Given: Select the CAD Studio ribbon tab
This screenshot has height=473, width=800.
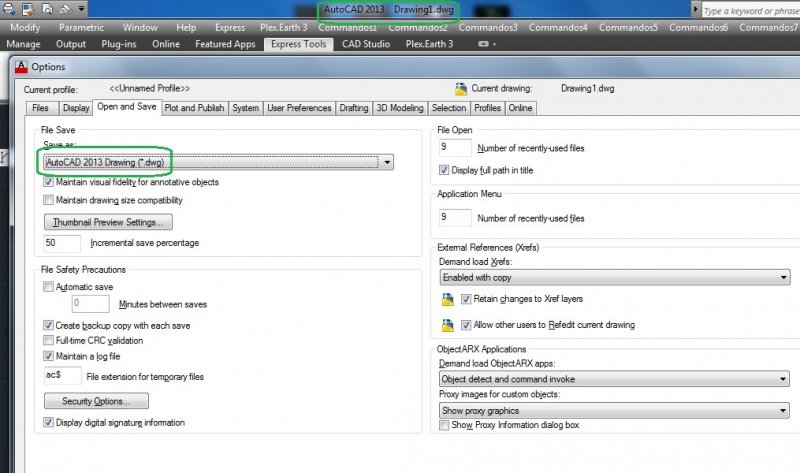Looking at the screenshot, I should point(366,44).
